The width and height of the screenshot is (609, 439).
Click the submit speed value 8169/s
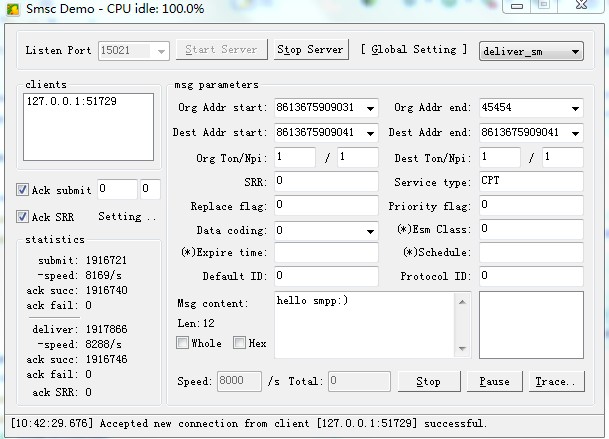click(x=104, y=275)
